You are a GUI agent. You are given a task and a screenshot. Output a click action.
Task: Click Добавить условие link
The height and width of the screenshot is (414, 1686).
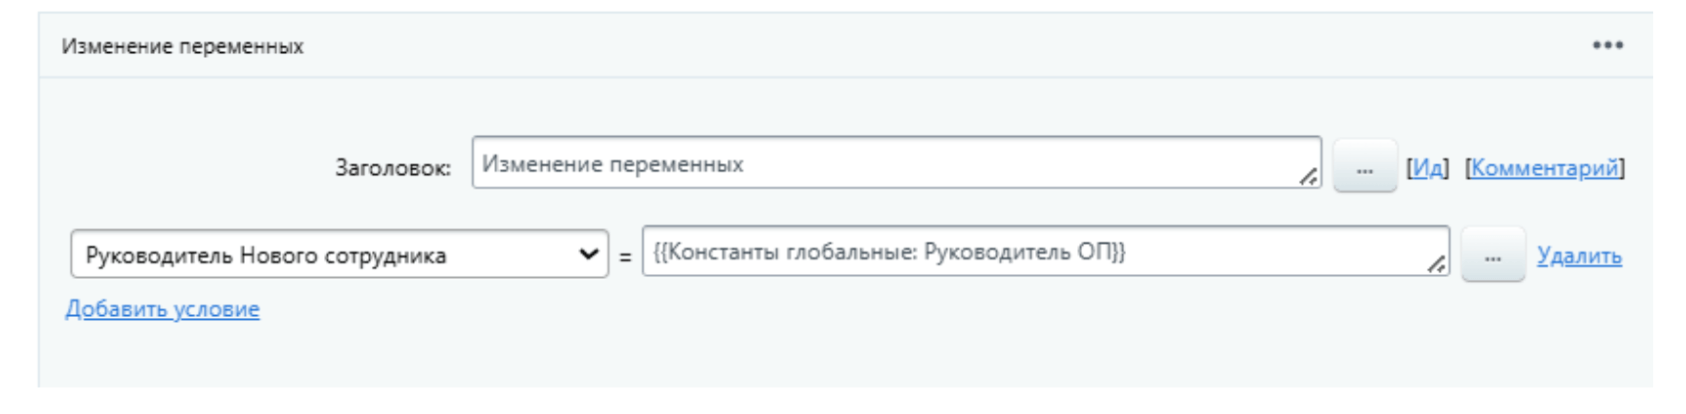click(x=162, y=309)
